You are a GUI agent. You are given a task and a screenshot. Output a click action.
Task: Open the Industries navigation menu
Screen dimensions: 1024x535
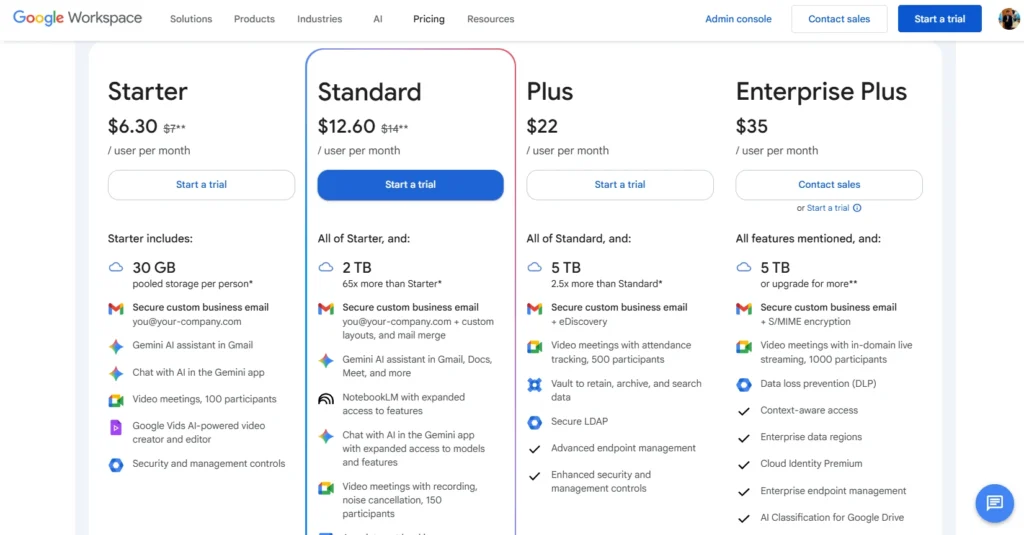click(320, 19)
